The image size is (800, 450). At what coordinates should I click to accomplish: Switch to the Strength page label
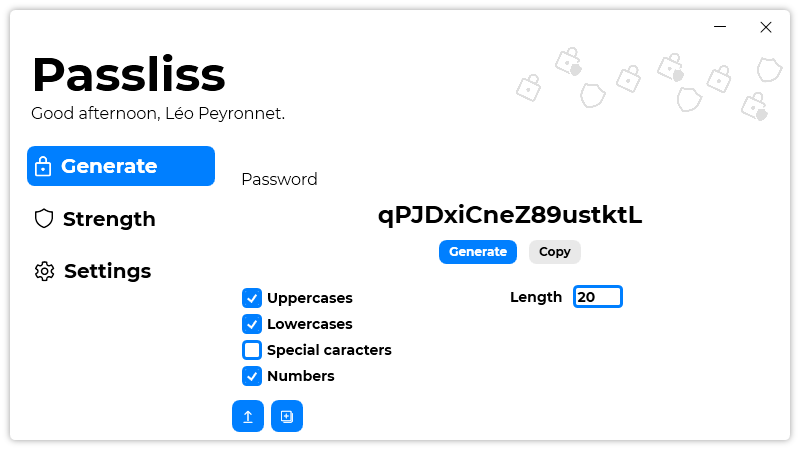109,219
